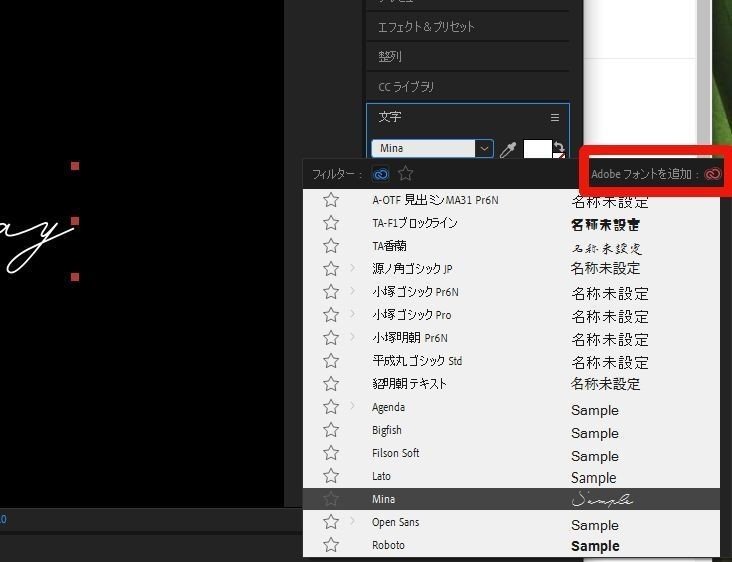Click the Creative Cloud icon to add Adobe Fonts
Screen dimensions: 732x562
712,174
